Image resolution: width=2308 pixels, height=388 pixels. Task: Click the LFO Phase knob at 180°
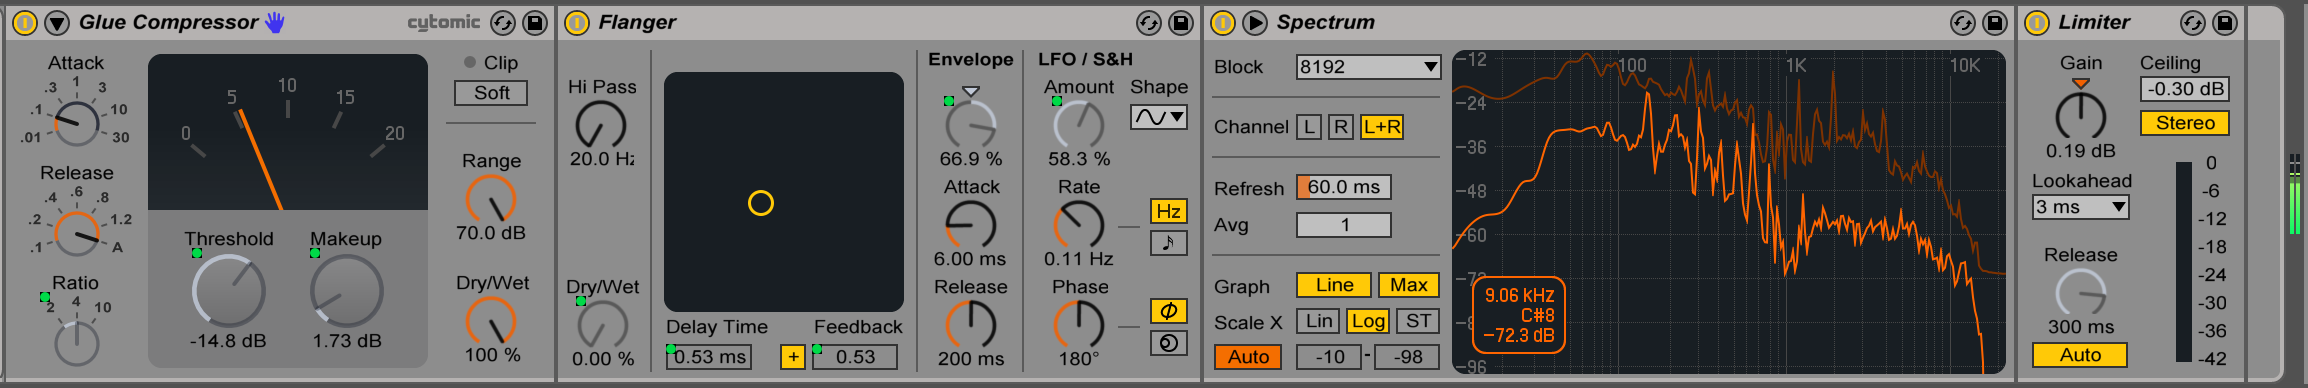1078,325
